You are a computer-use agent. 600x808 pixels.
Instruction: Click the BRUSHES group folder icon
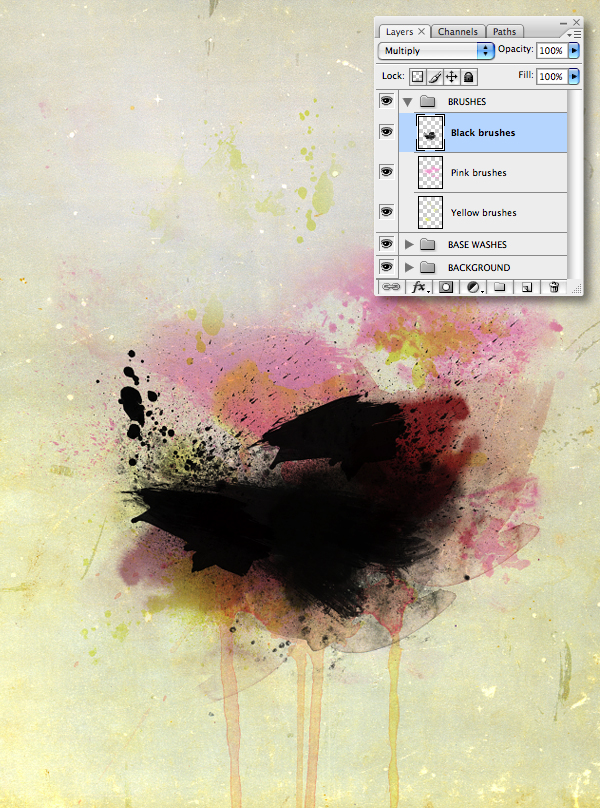pyautogui.click(x=427, y=101)
